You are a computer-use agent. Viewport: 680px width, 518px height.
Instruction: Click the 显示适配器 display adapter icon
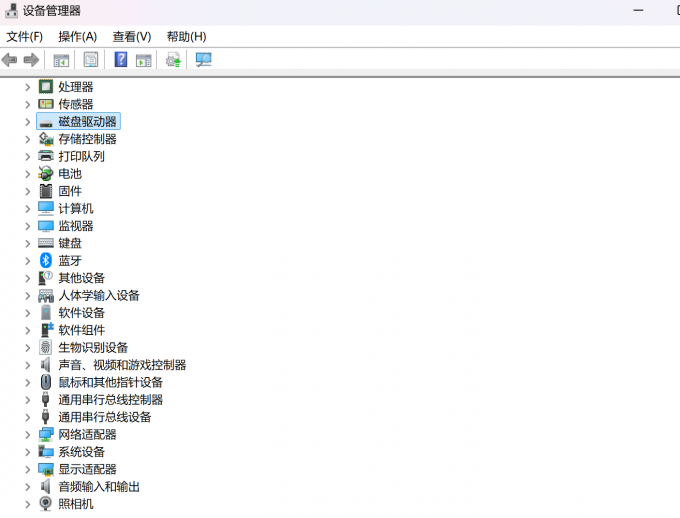[46, 469]
